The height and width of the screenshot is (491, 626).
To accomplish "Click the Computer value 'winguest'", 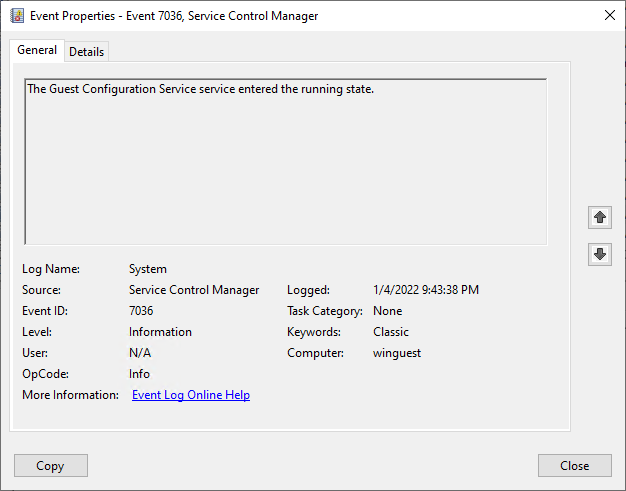I will pos(396,353).
